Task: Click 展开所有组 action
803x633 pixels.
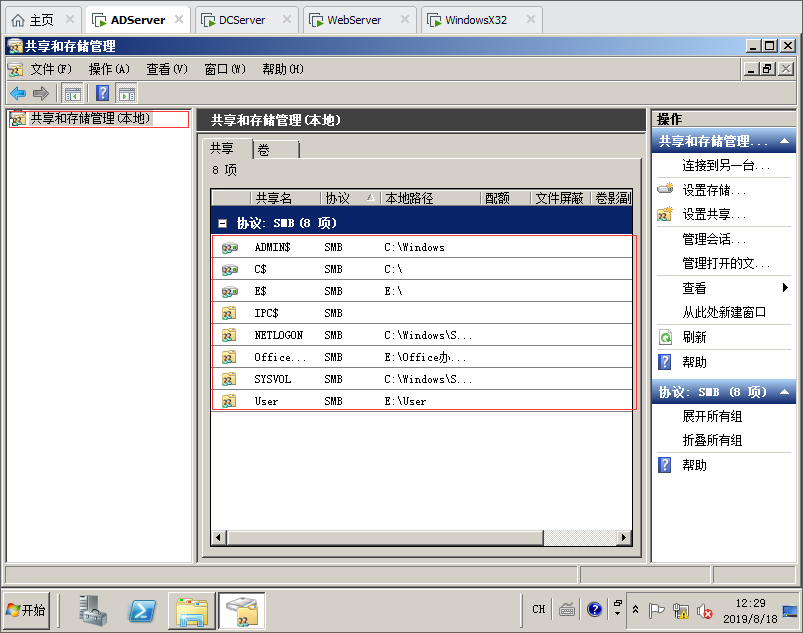Action: click(712, 416)
